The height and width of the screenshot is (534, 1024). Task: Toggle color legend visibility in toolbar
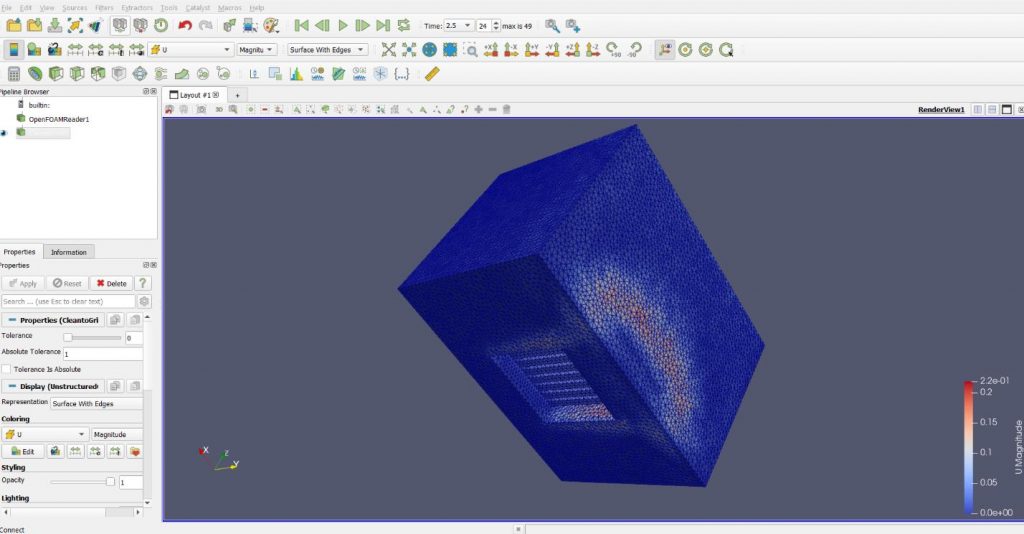(14, 49)
